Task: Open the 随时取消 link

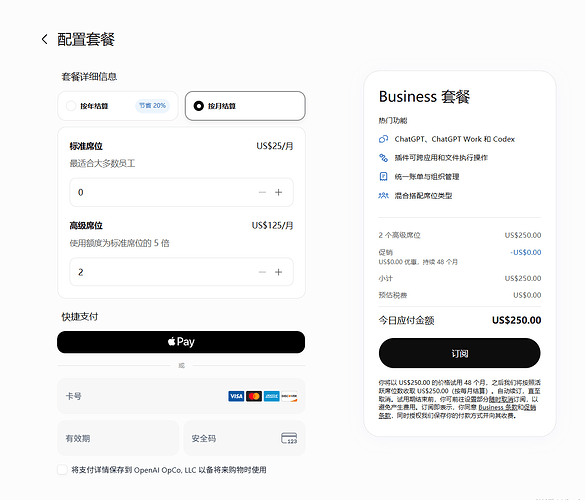Action: [x=501, y=399]
